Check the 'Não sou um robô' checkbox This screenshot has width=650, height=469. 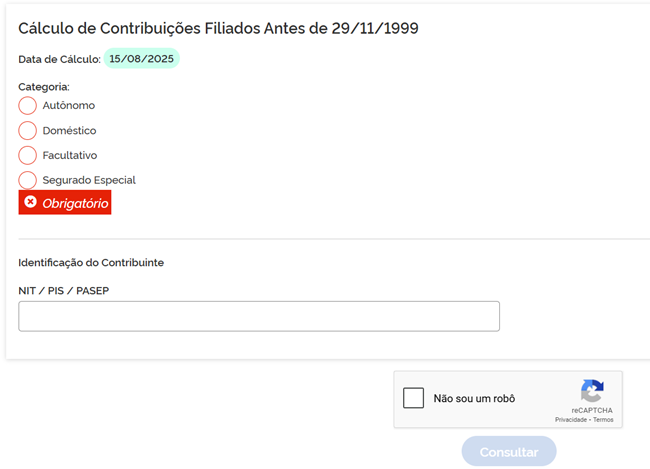(x=413, y=398)
